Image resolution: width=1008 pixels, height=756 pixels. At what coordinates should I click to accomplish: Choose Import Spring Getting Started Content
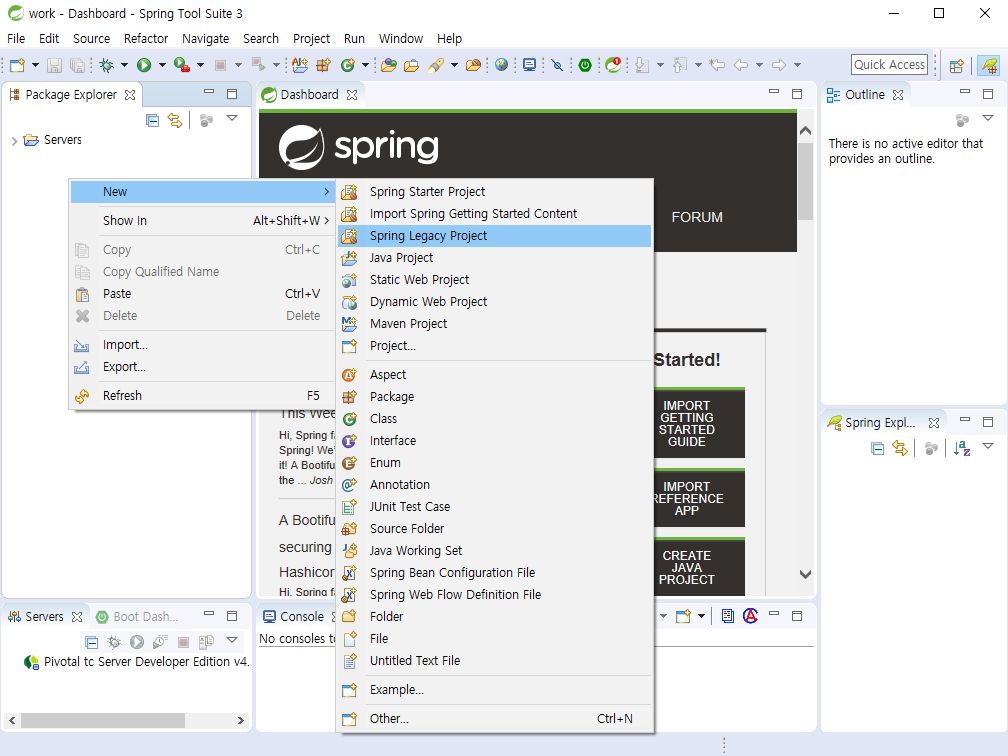coord(494,213)
